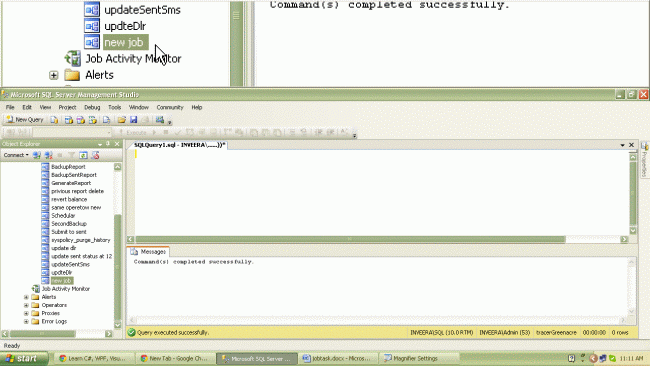This screenshot has height=366, width=650.
Task: Open the Edit menu
Action: [x=27, y=107]
